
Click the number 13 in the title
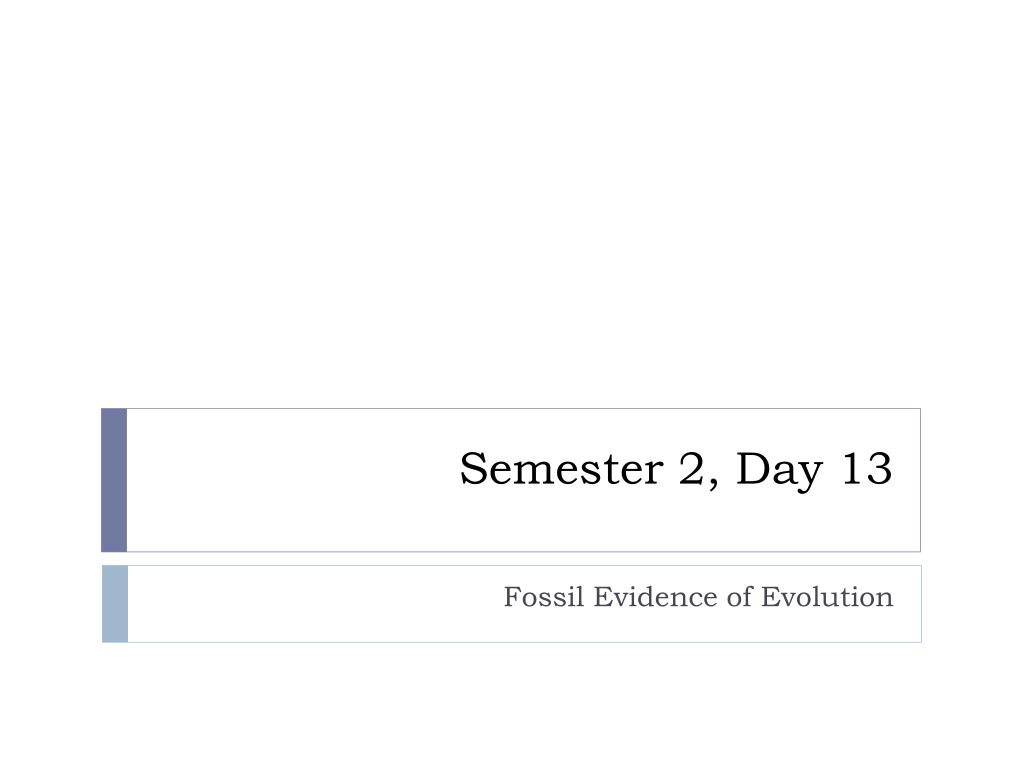pos(867,468)
